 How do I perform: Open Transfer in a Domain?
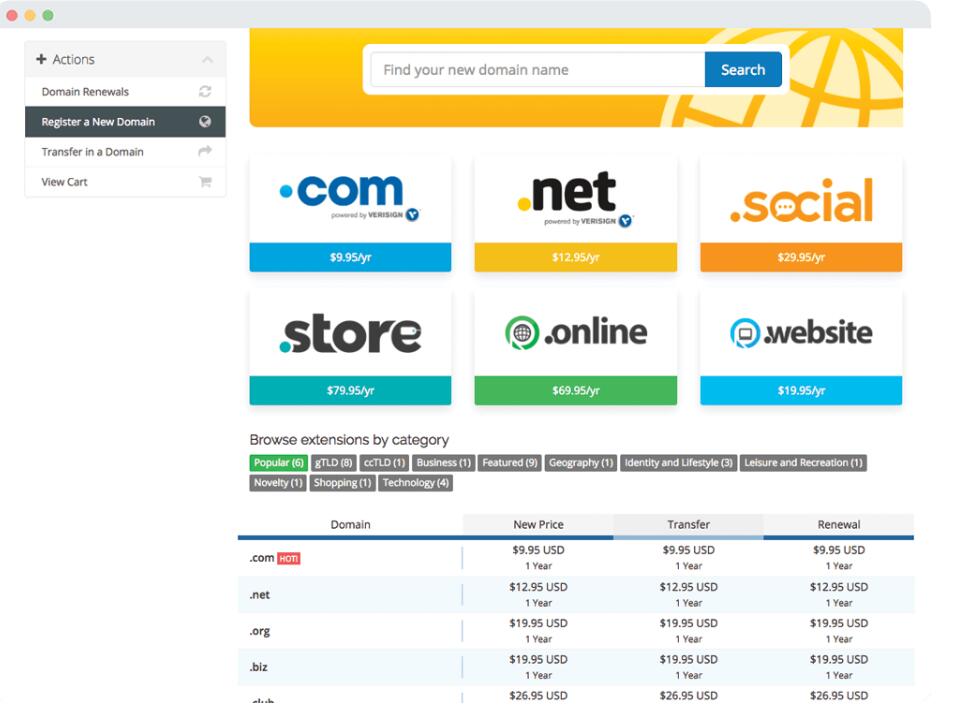[x=125, y=152]
